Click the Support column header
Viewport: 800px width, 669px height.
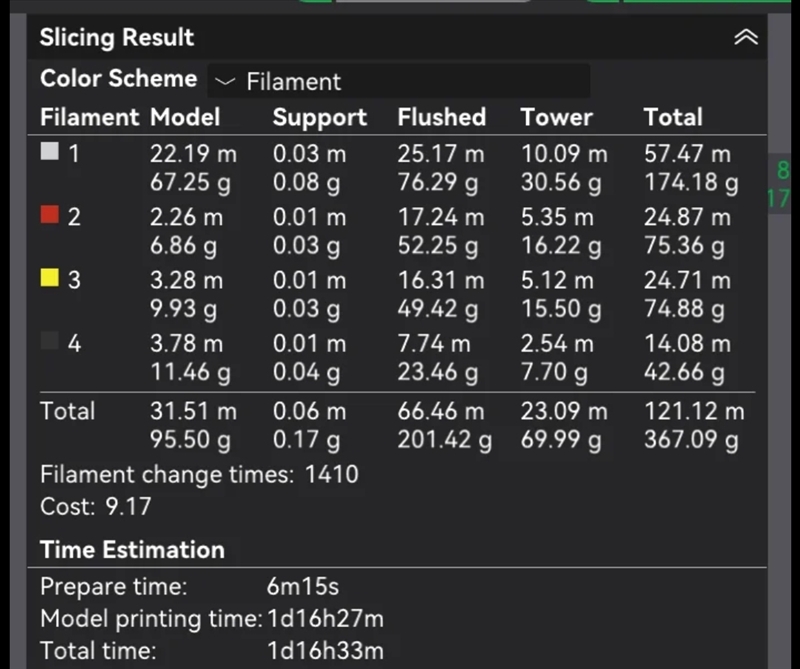[320, 117]
